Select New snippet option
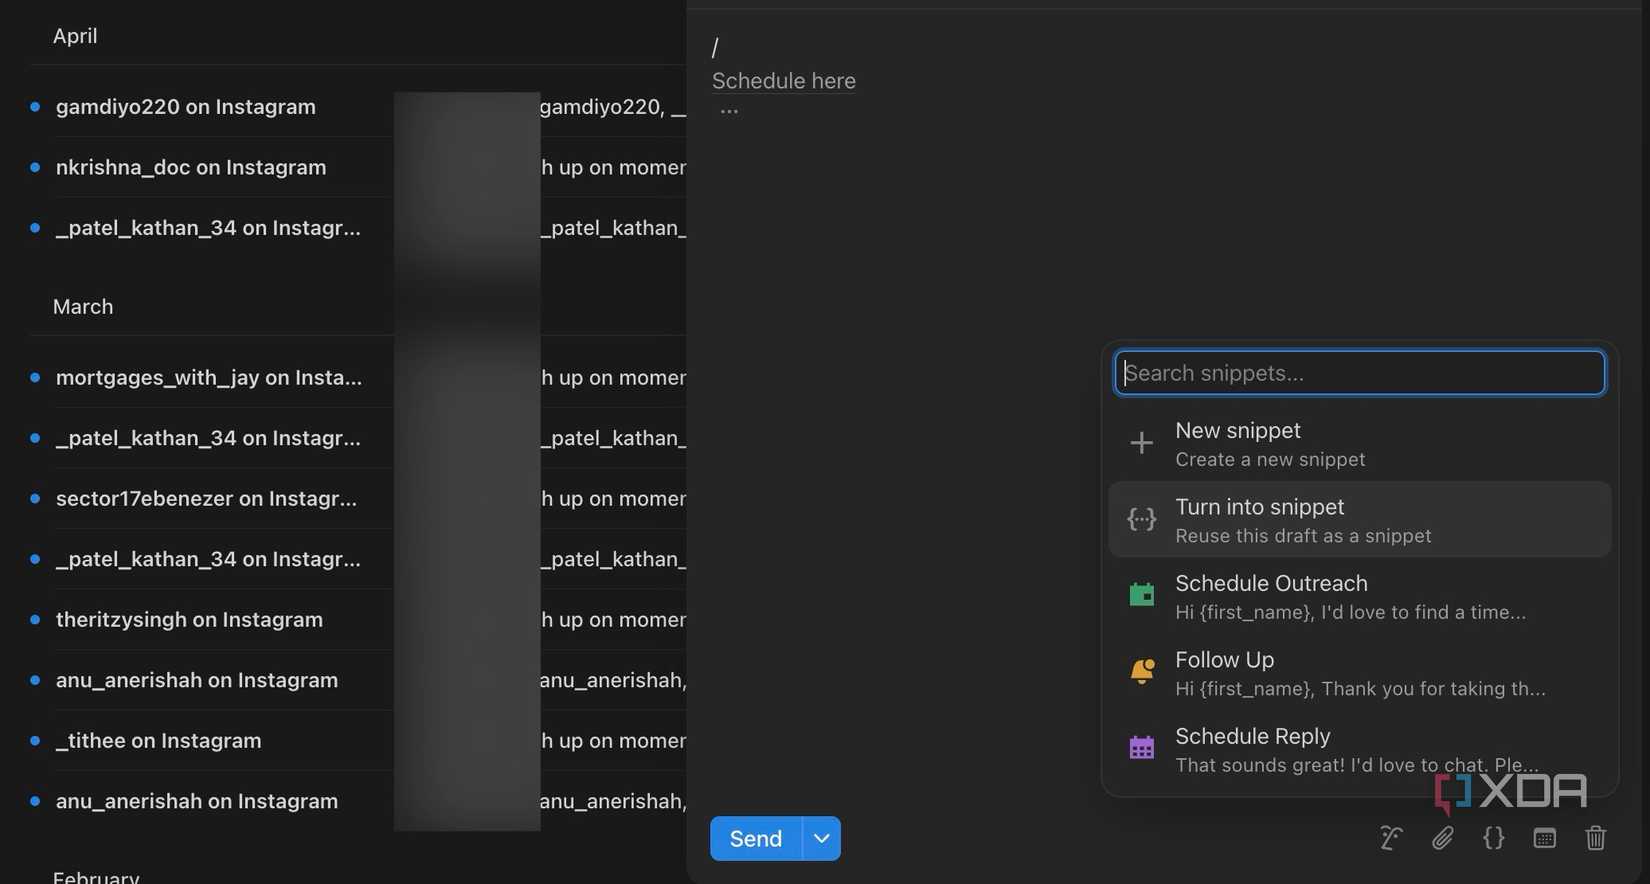Image resolution: width=1650 pixels, height=884 pixels. (1360, 443)
